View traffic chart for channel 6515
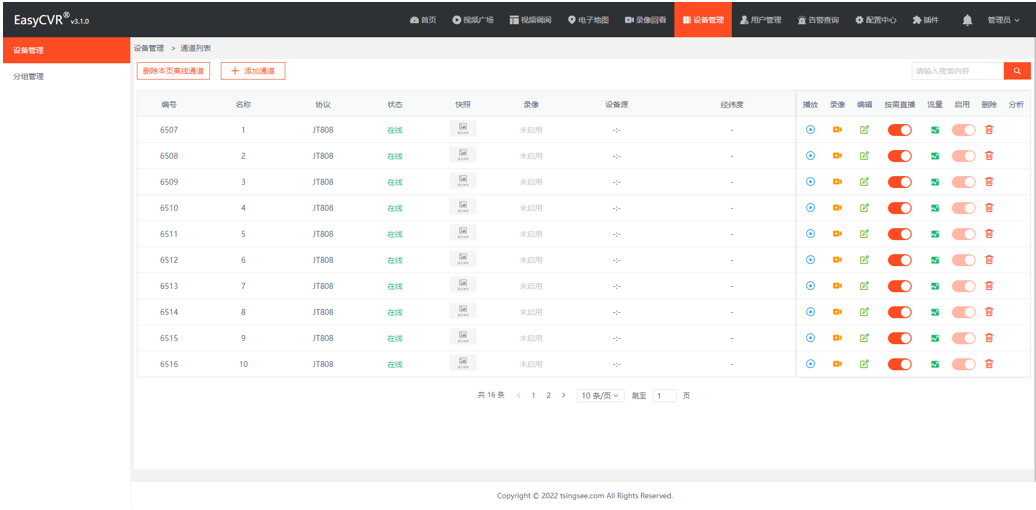 (x=935, y=338)
